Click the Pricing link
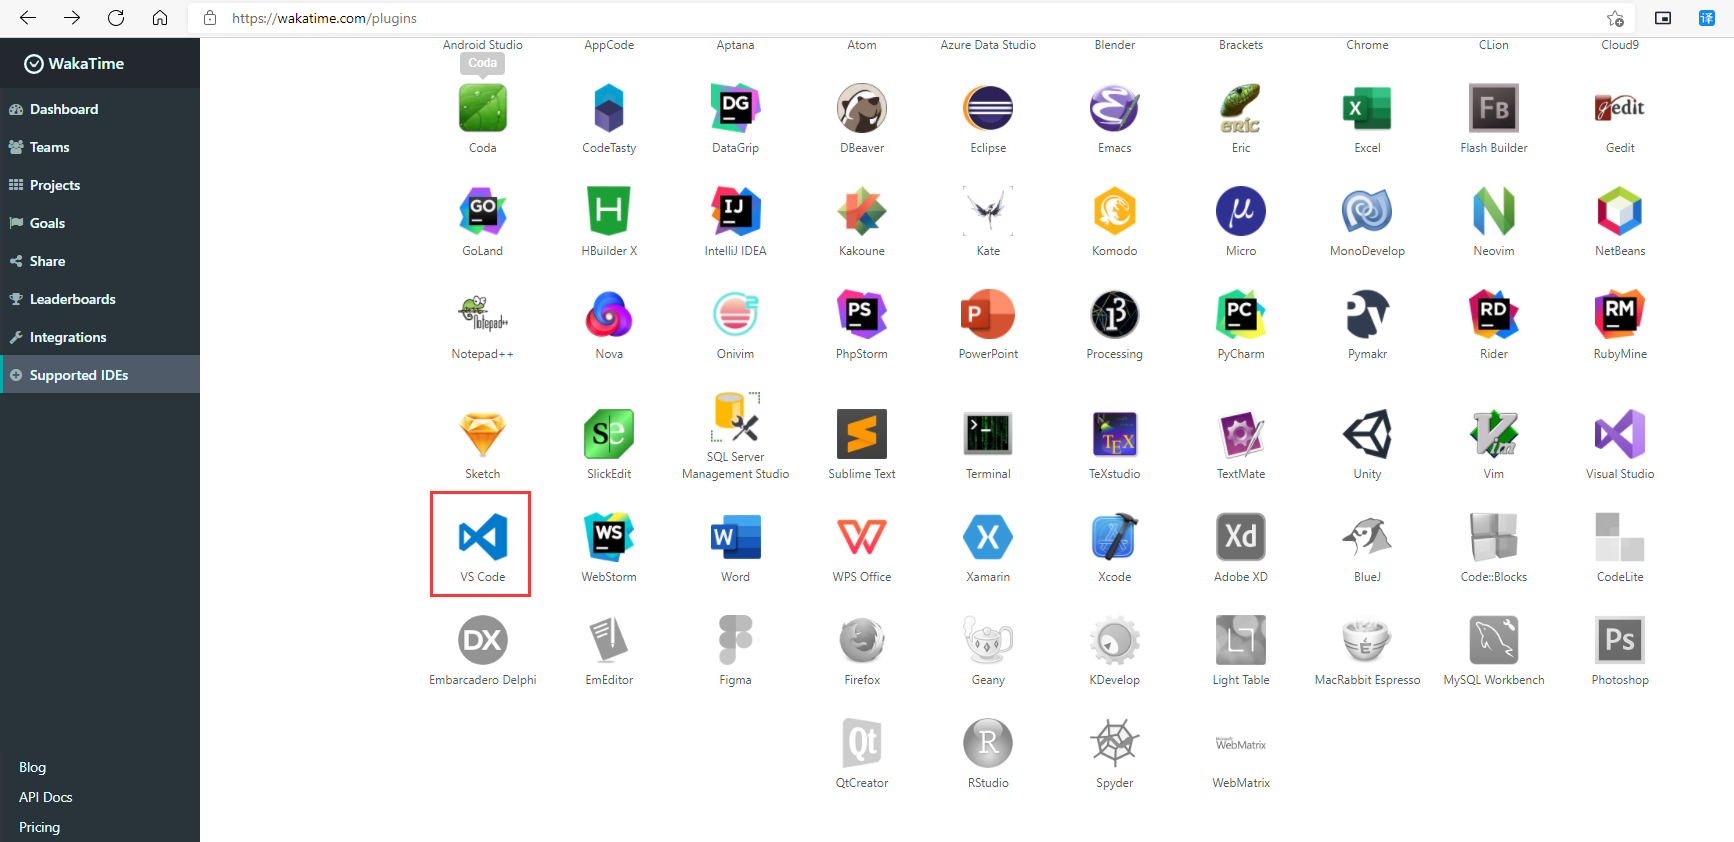This screenshot has height=842, width=1734. point(39,827)
